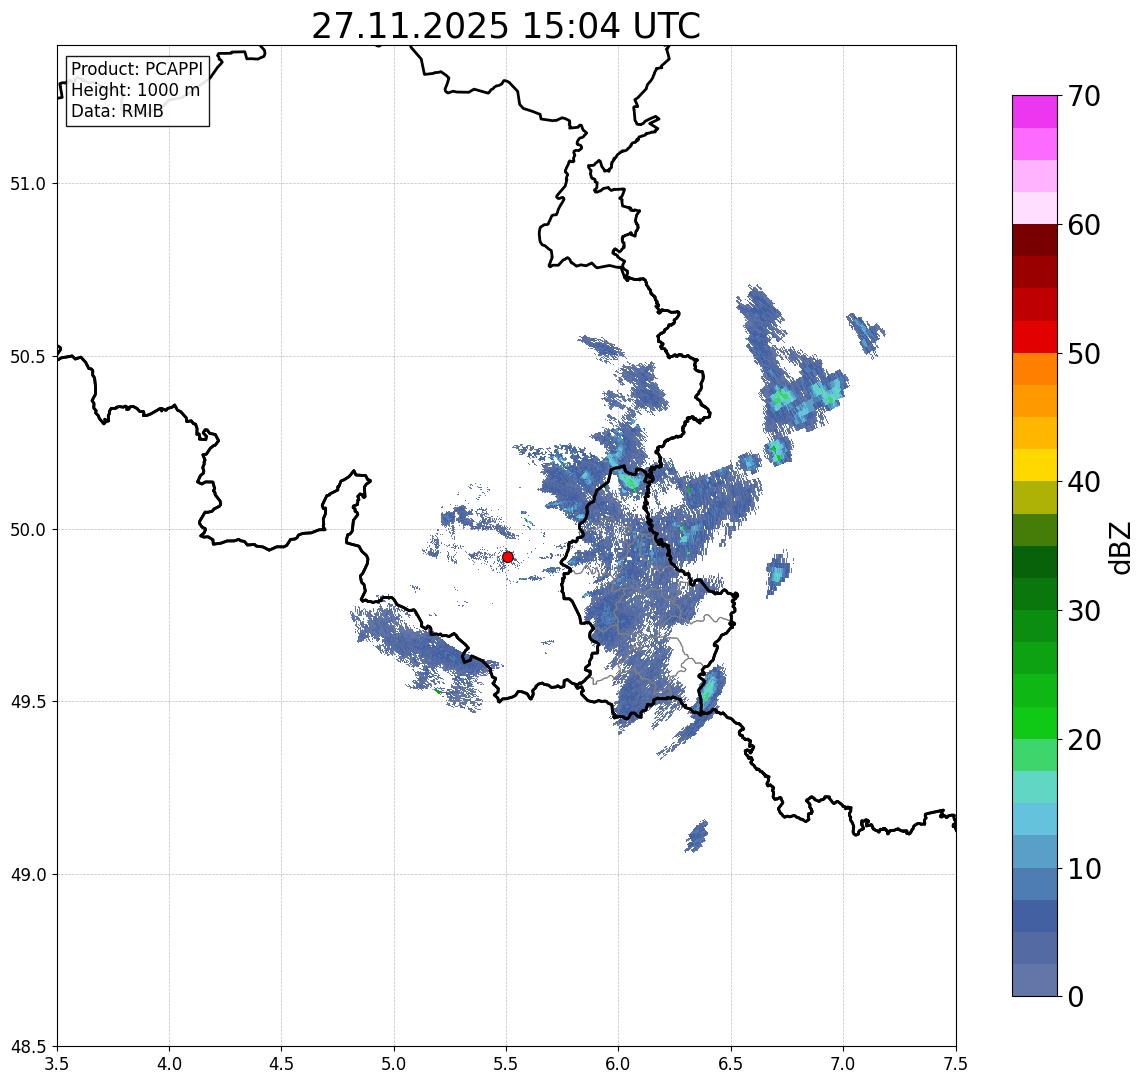
Task: Click the orange colorbar segment below 50
Action: pos(1035,369)
